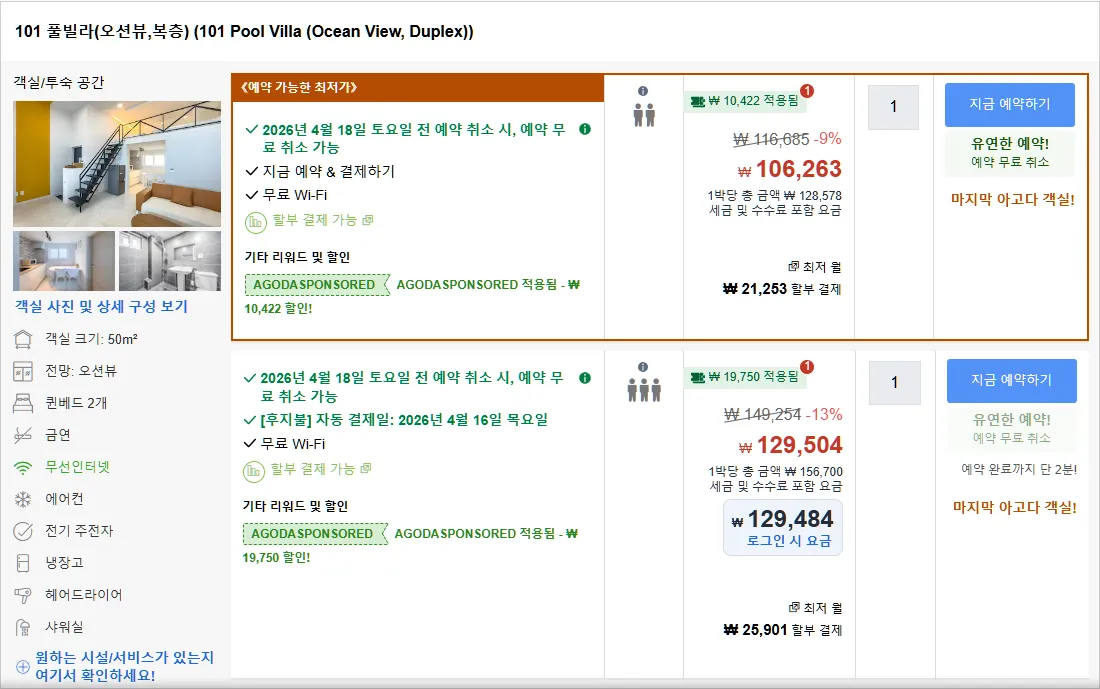Click the ₩129,484 login price box
The image size is (1100, 689).
tap(783, 528)
